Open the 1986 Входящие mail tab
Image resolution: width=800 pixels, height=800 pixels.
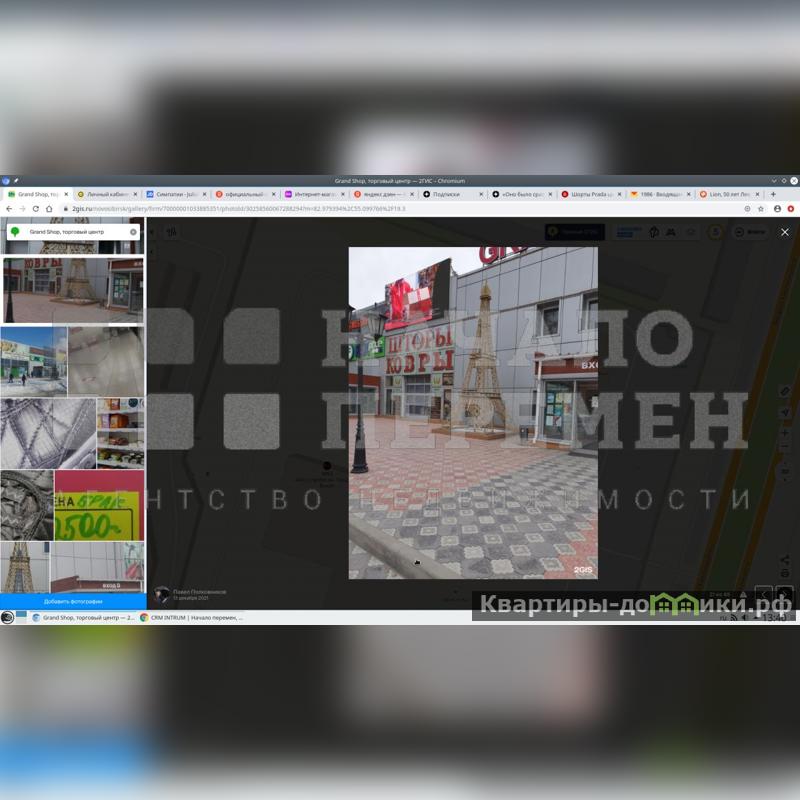(658, 194)
